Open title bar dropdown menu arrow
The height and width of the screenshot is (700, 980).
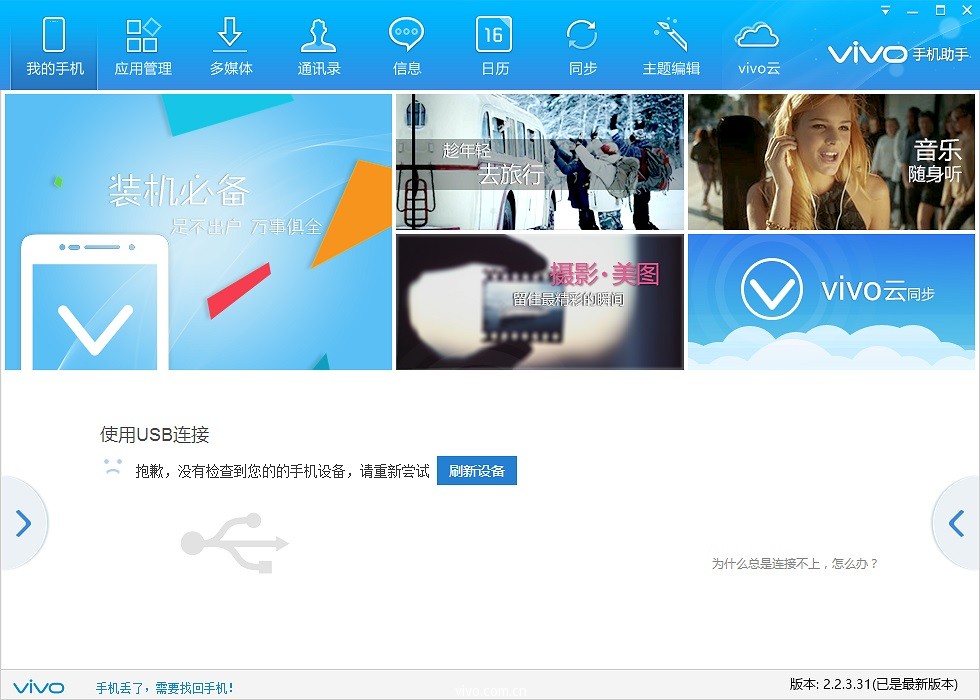tap(885, 11)
